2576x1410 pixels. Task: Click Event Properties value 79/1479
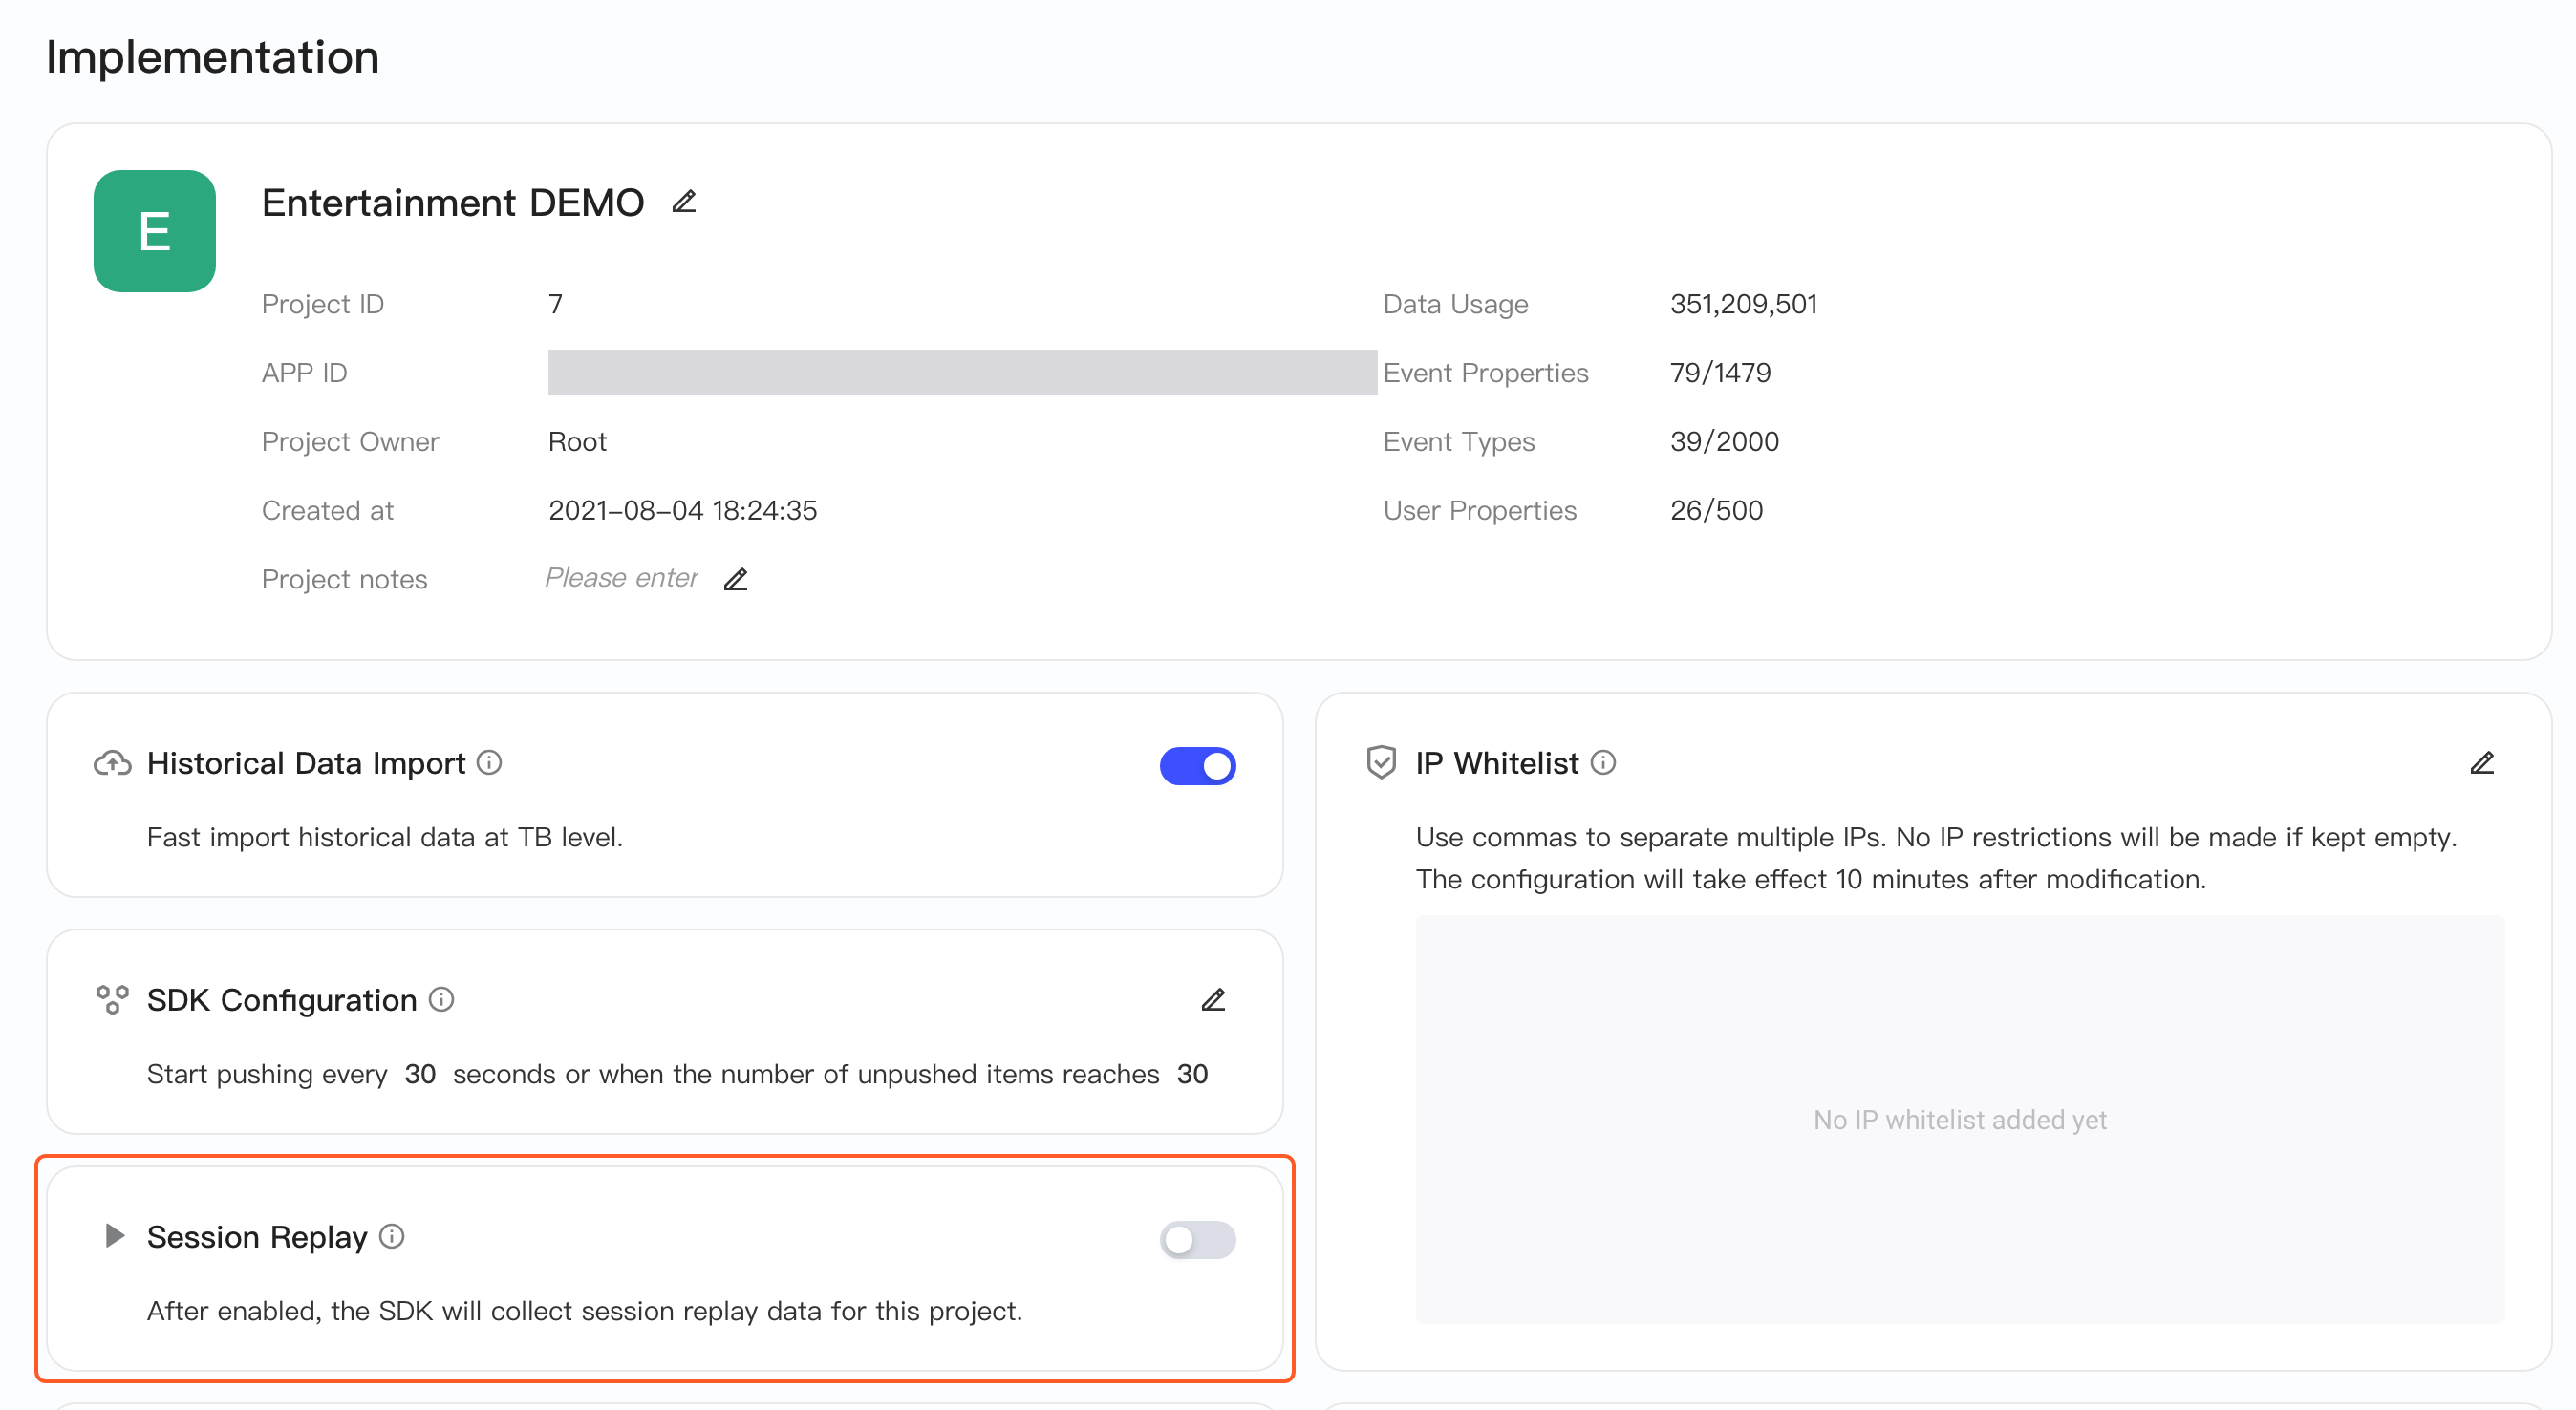[x=1720, y=373]
